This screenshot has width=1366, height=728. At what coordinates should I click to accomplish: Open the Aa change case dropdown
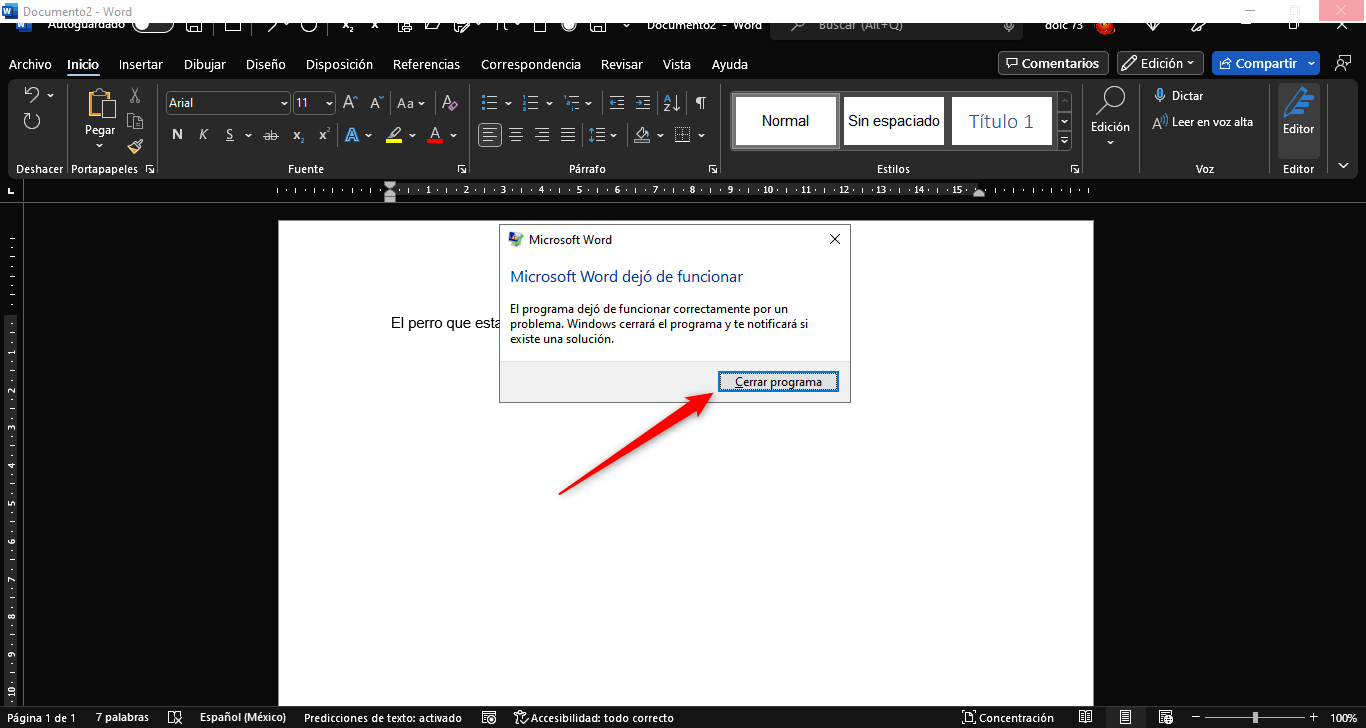tap(410, 103)
